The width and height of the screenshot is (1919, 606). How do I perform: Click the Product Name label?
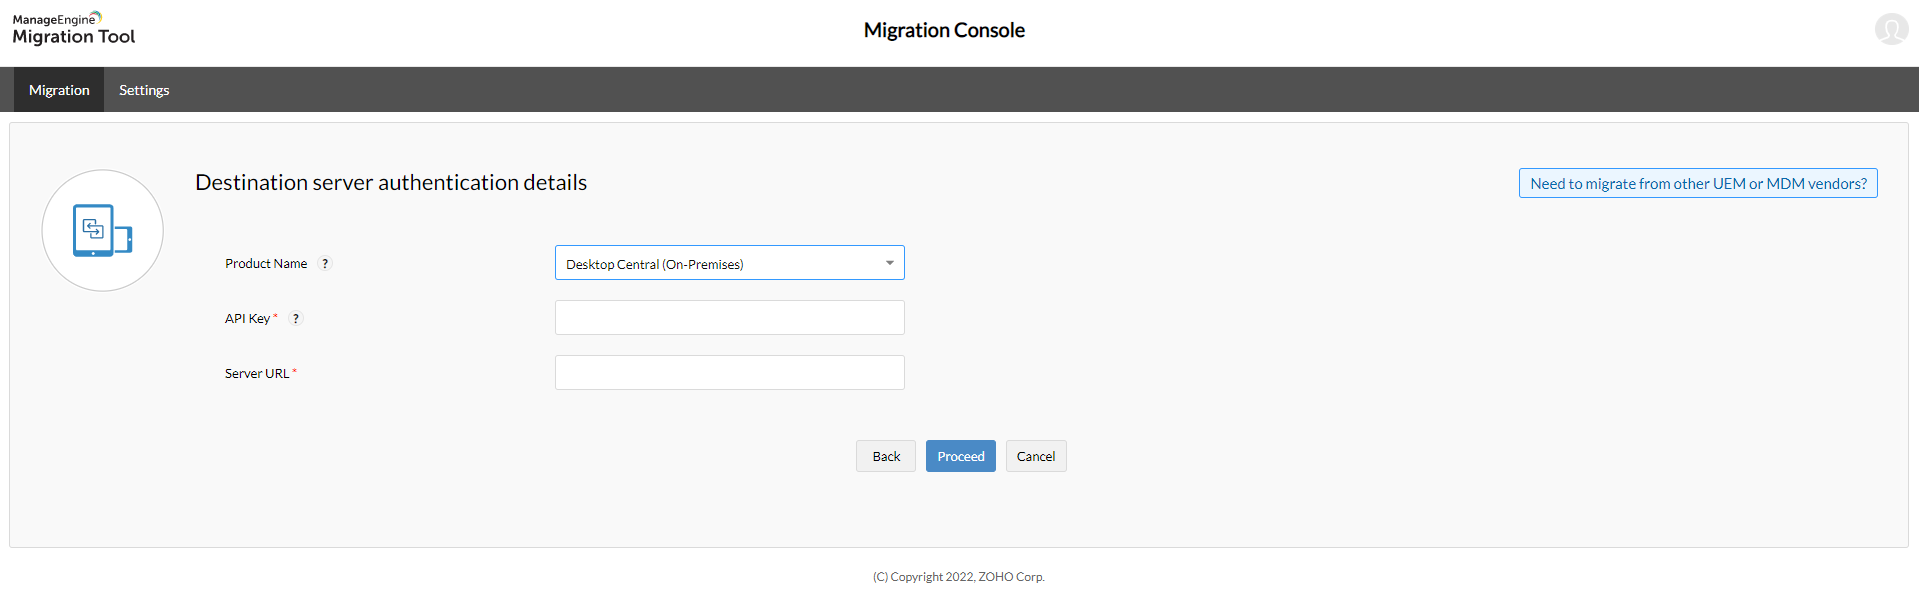(266, 264)
